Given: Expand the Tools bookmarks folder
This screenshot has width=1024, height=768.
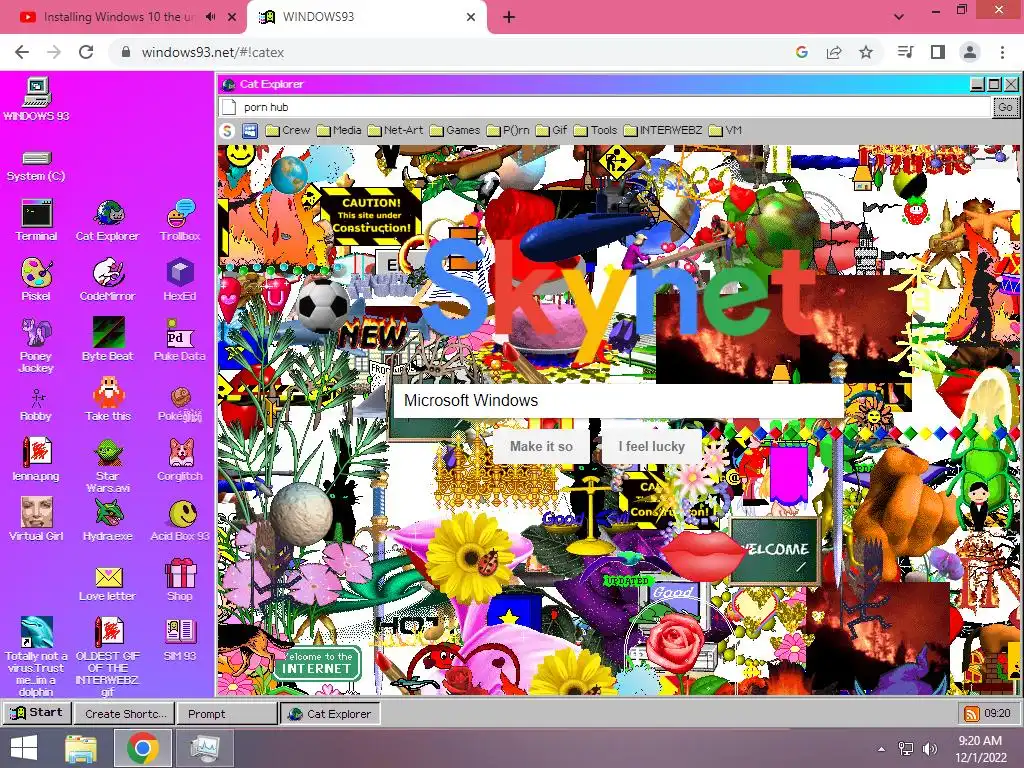Looking at the screenshot, I should pos(595,131).
